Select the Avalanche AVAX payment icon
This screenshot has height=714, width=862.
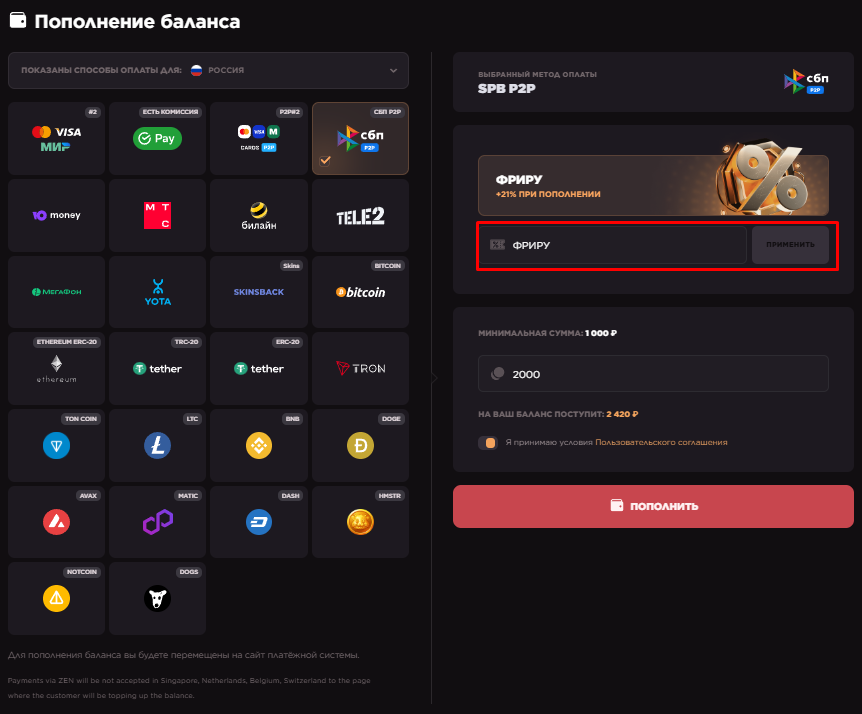(56, 521)
